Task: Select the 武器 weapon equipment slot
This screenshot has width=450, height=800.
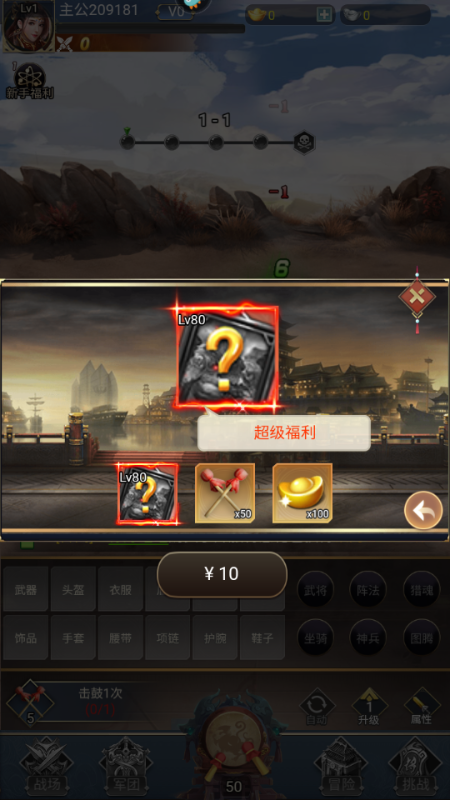Action: pos(26,589)
